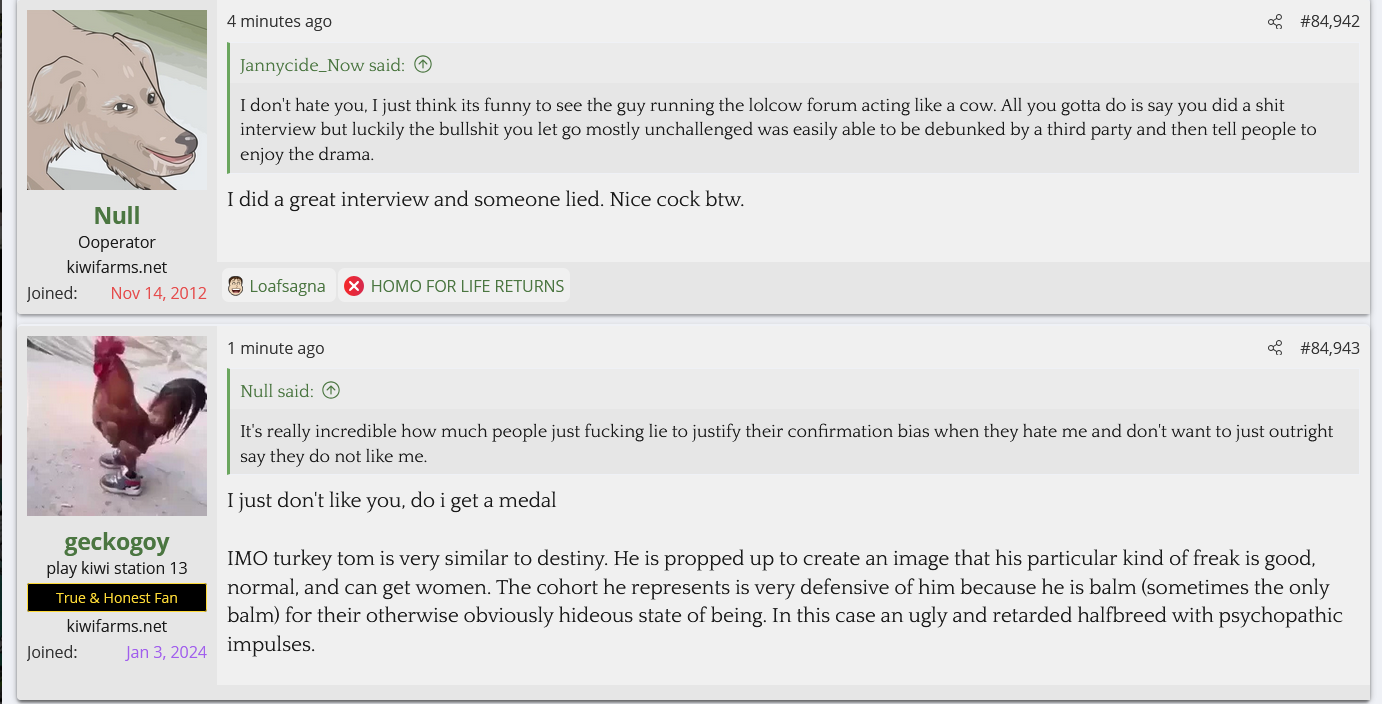Click 'Jannycide_Now said:' quote header

(322, 65)
